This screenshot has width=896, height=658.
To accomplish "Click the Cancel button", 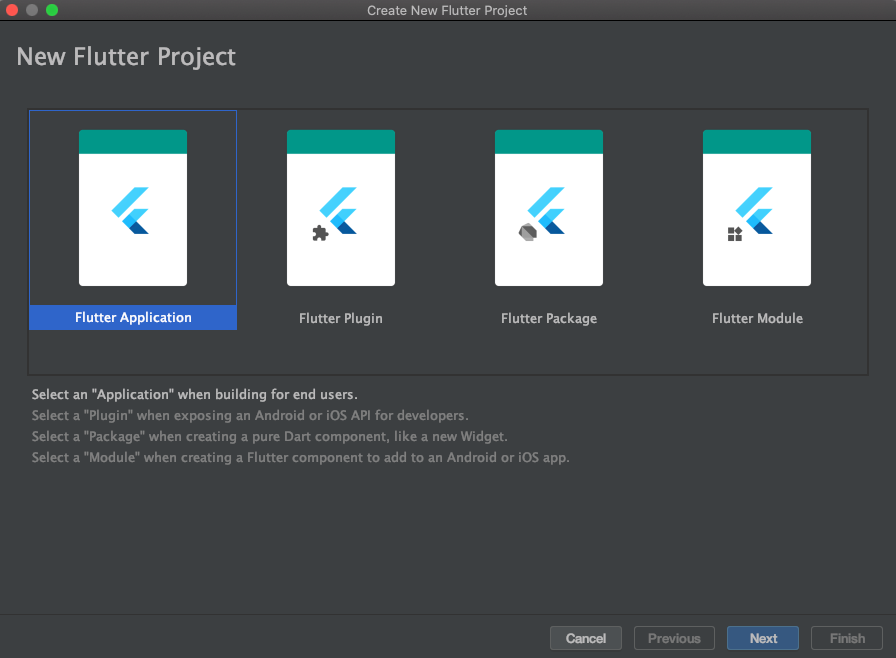I will pyautogui.click(x=586, y=638).
